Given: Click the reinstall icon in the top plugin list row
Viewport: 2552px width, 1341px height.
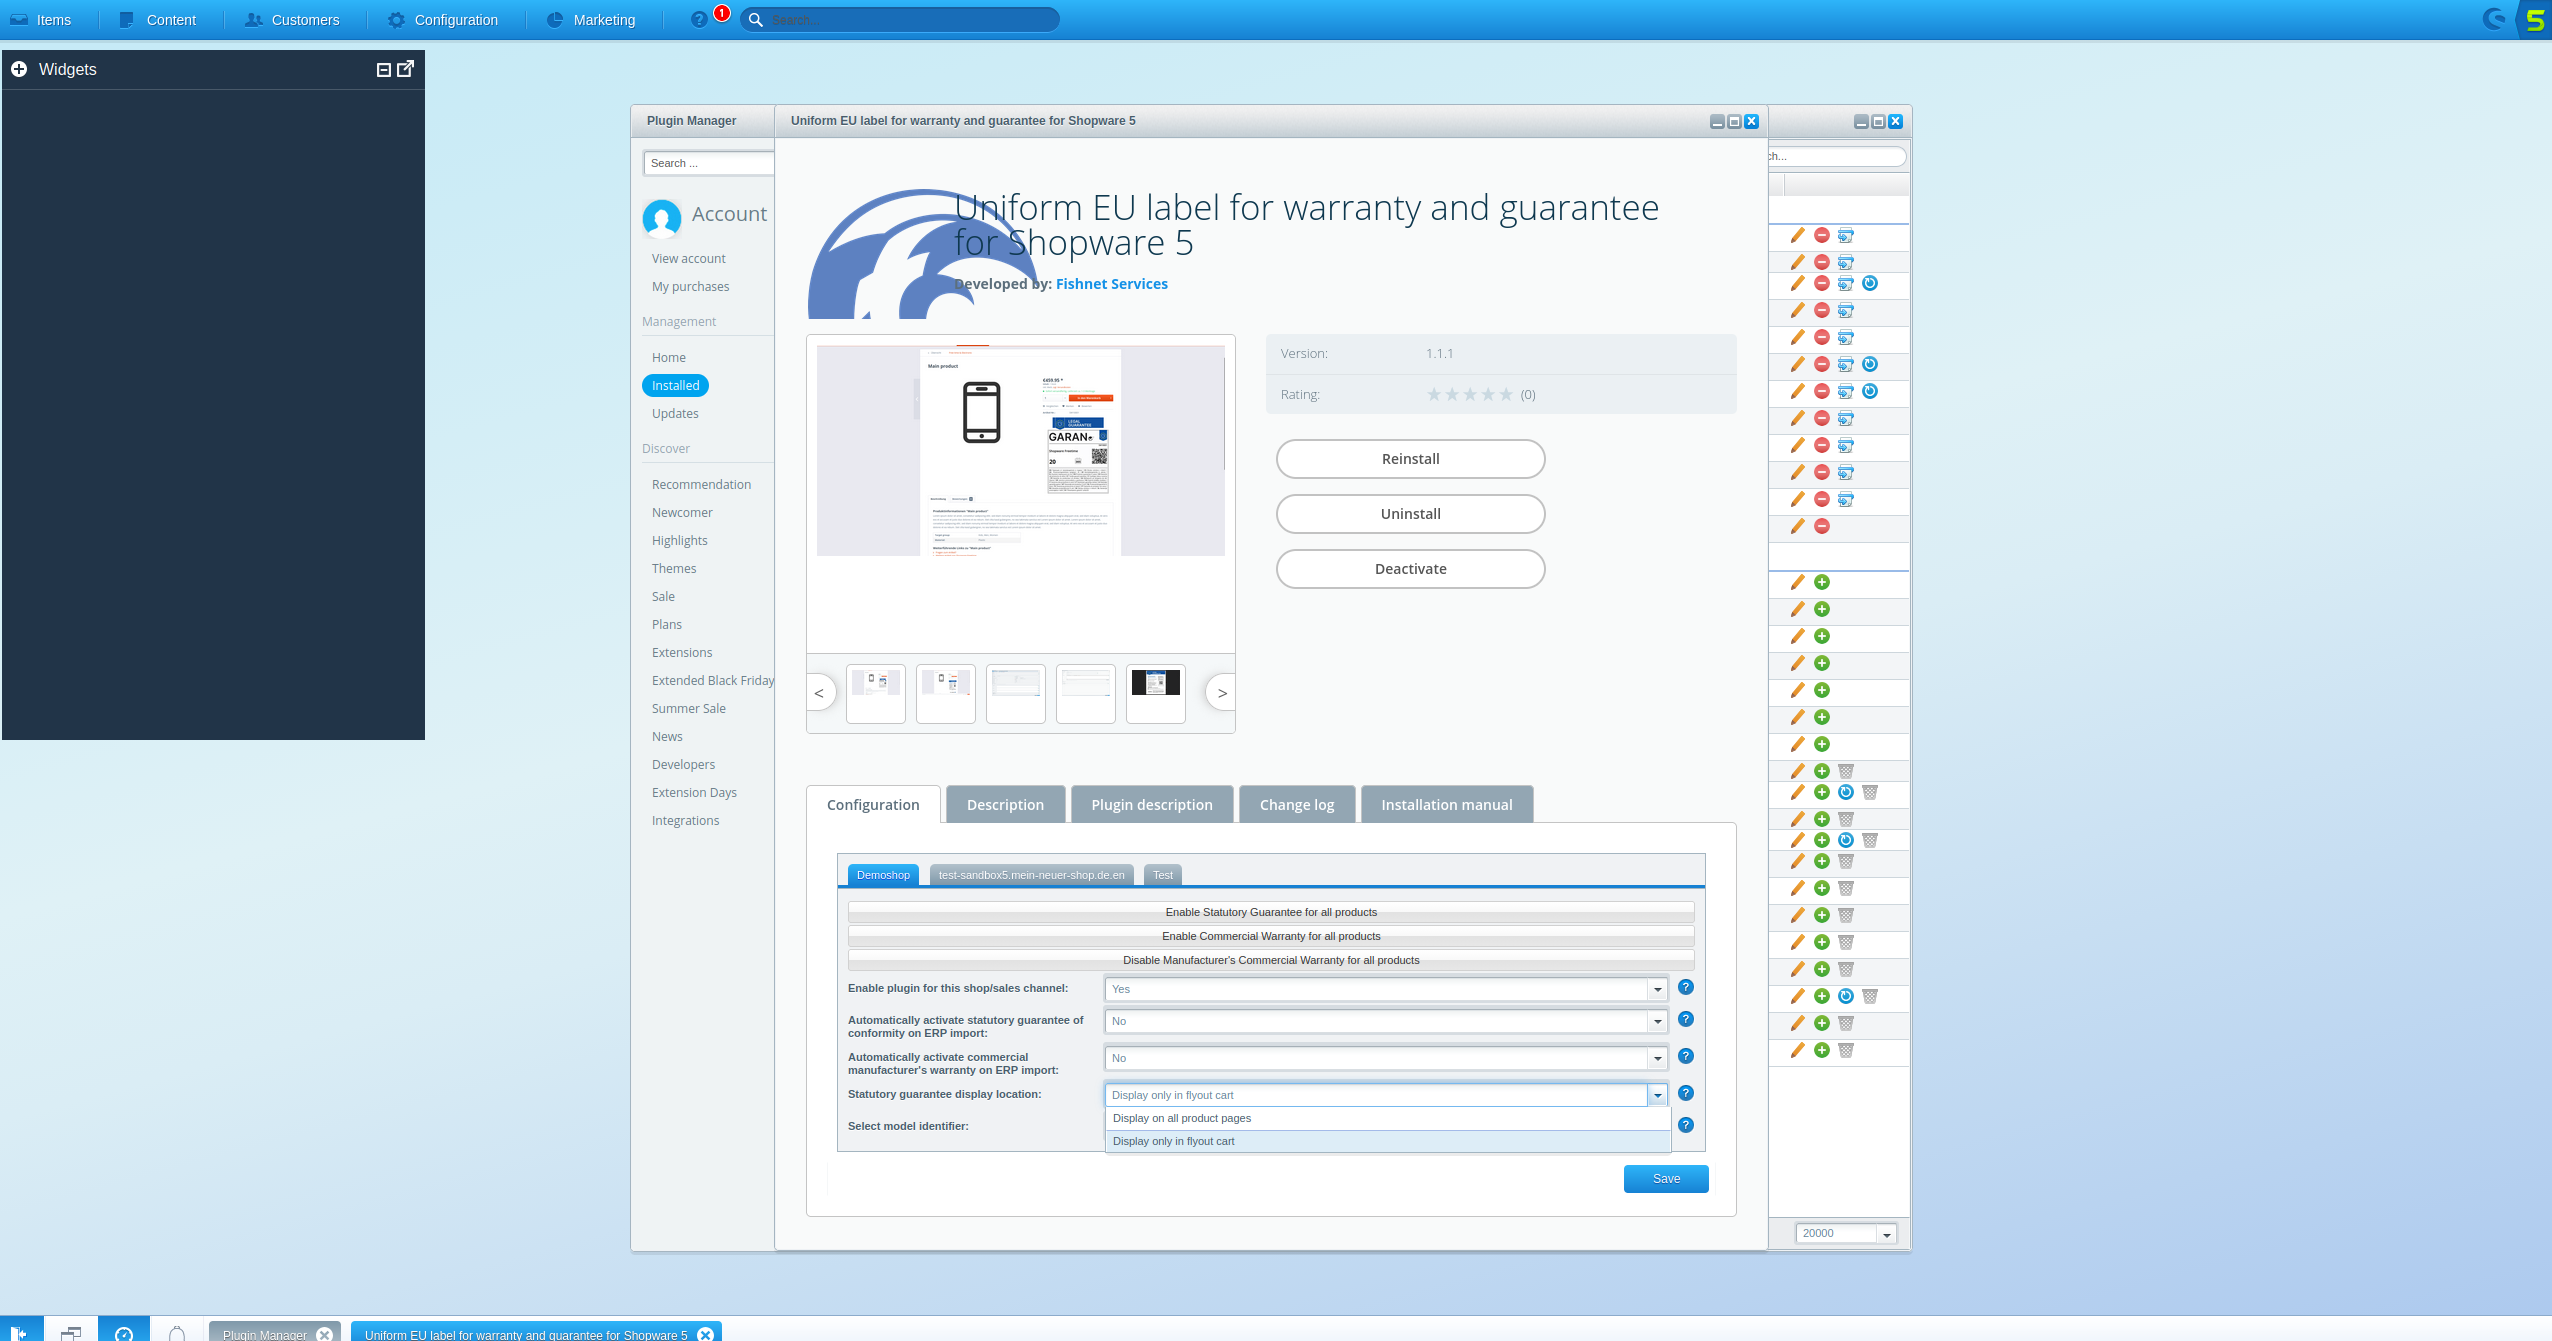Looking at the screenshot, I should click(x=1846, y=235).
